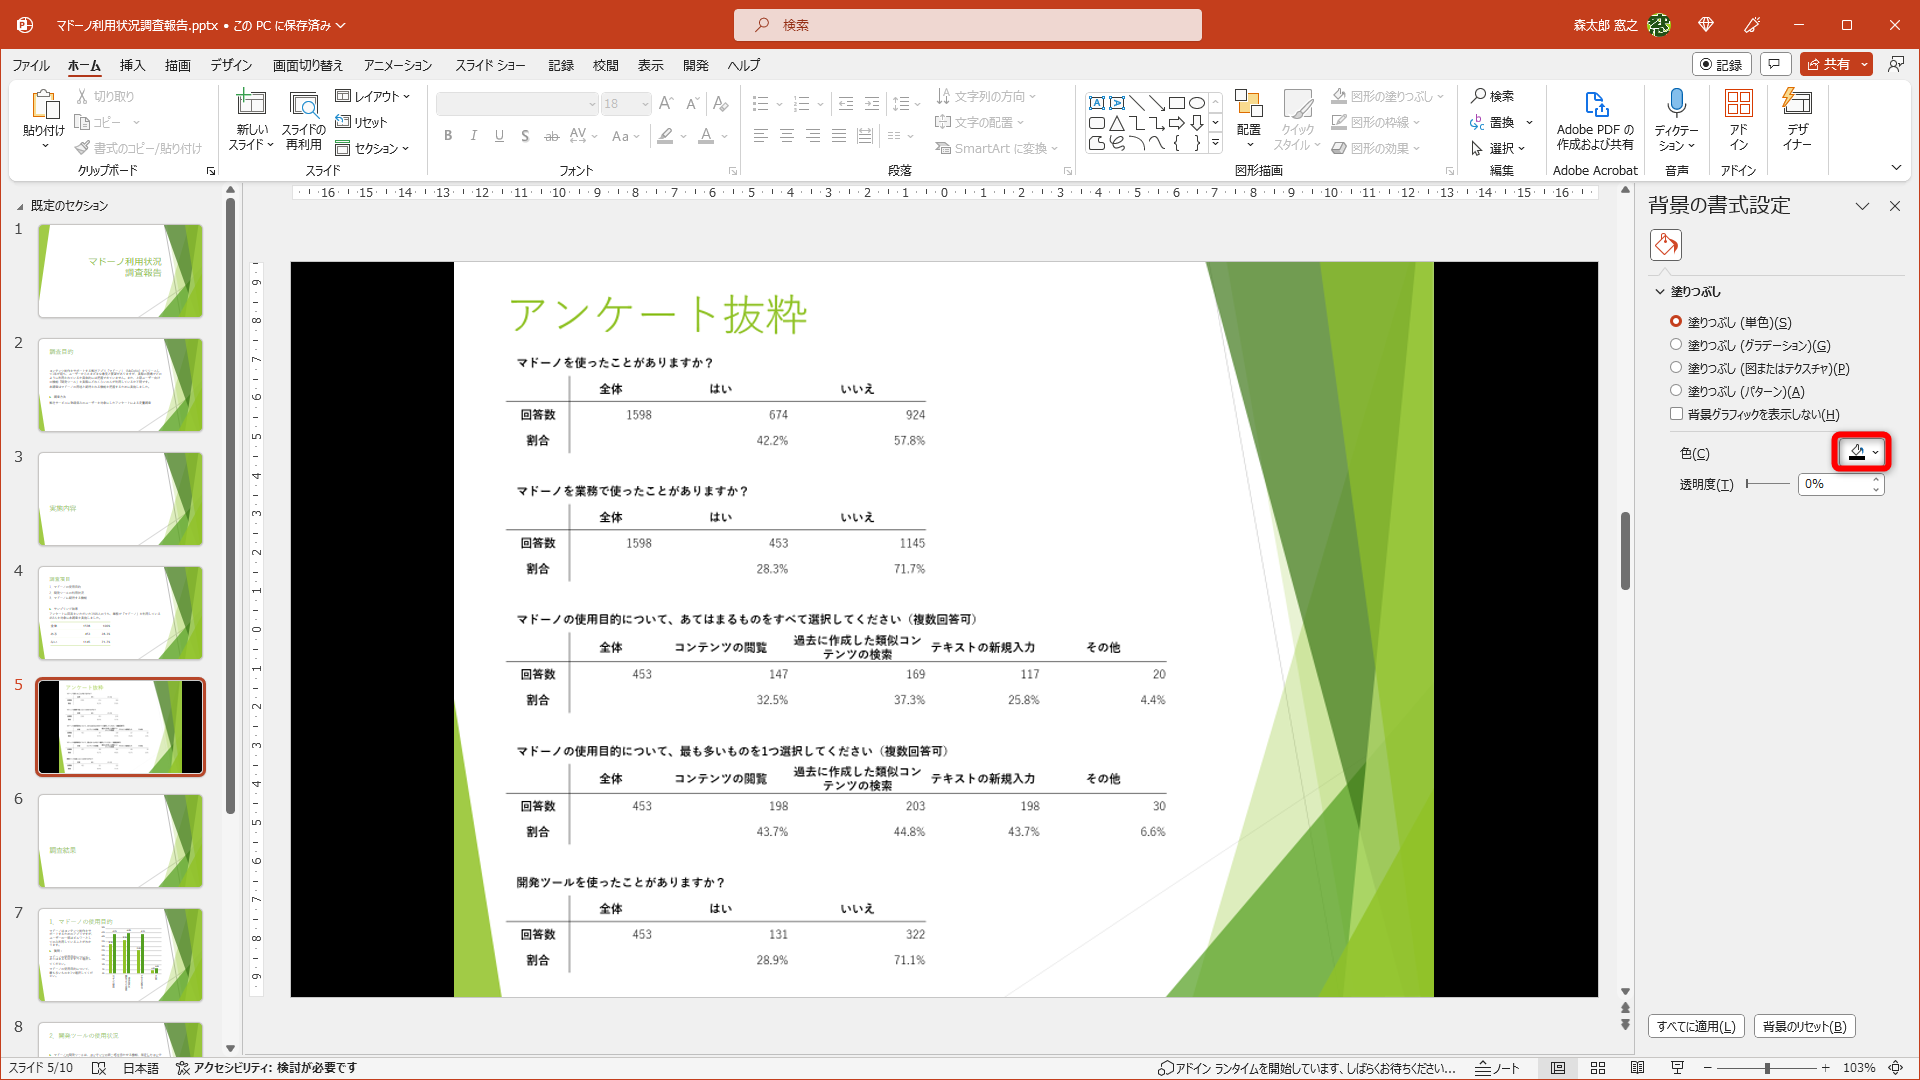The height and width of the screenshot is (1080, 1920).
Task: Expand the Layout (レイアウト) dropdown
Action: [x=373, y=96]
